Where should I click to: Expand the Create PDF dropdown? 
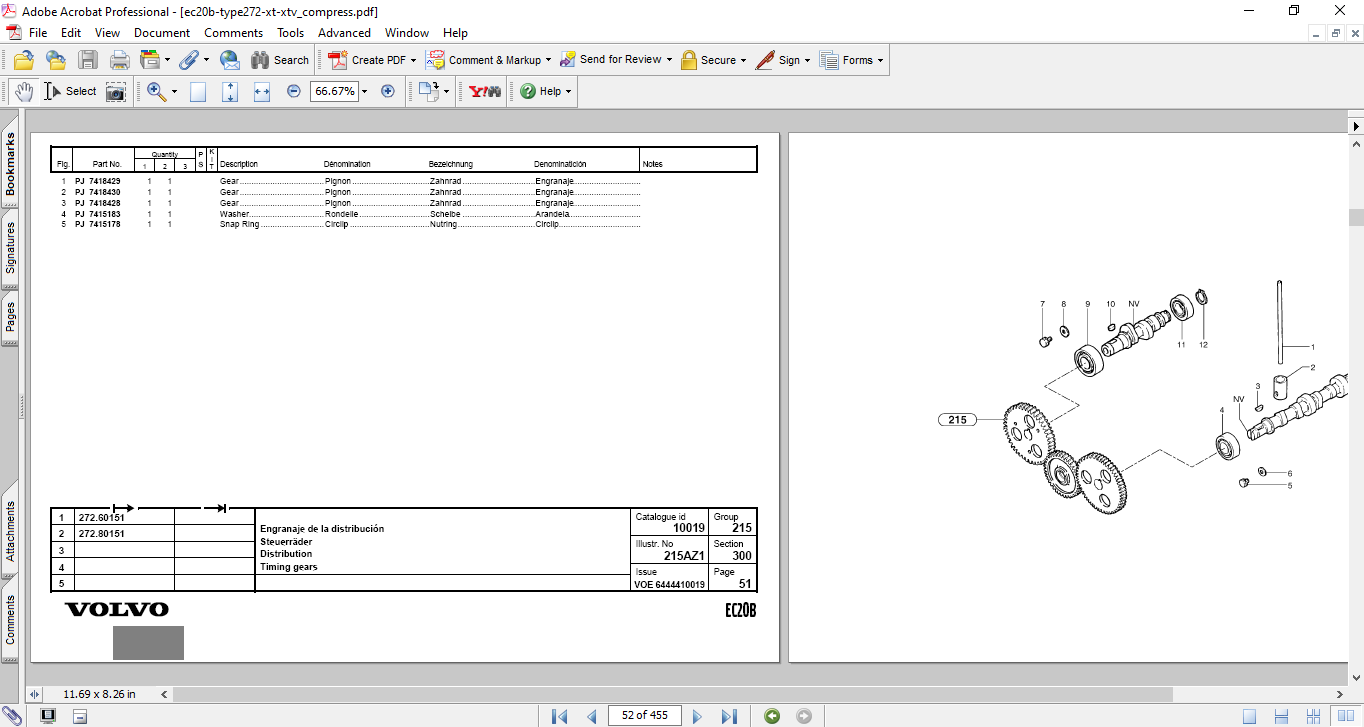(x=413, y=60)
